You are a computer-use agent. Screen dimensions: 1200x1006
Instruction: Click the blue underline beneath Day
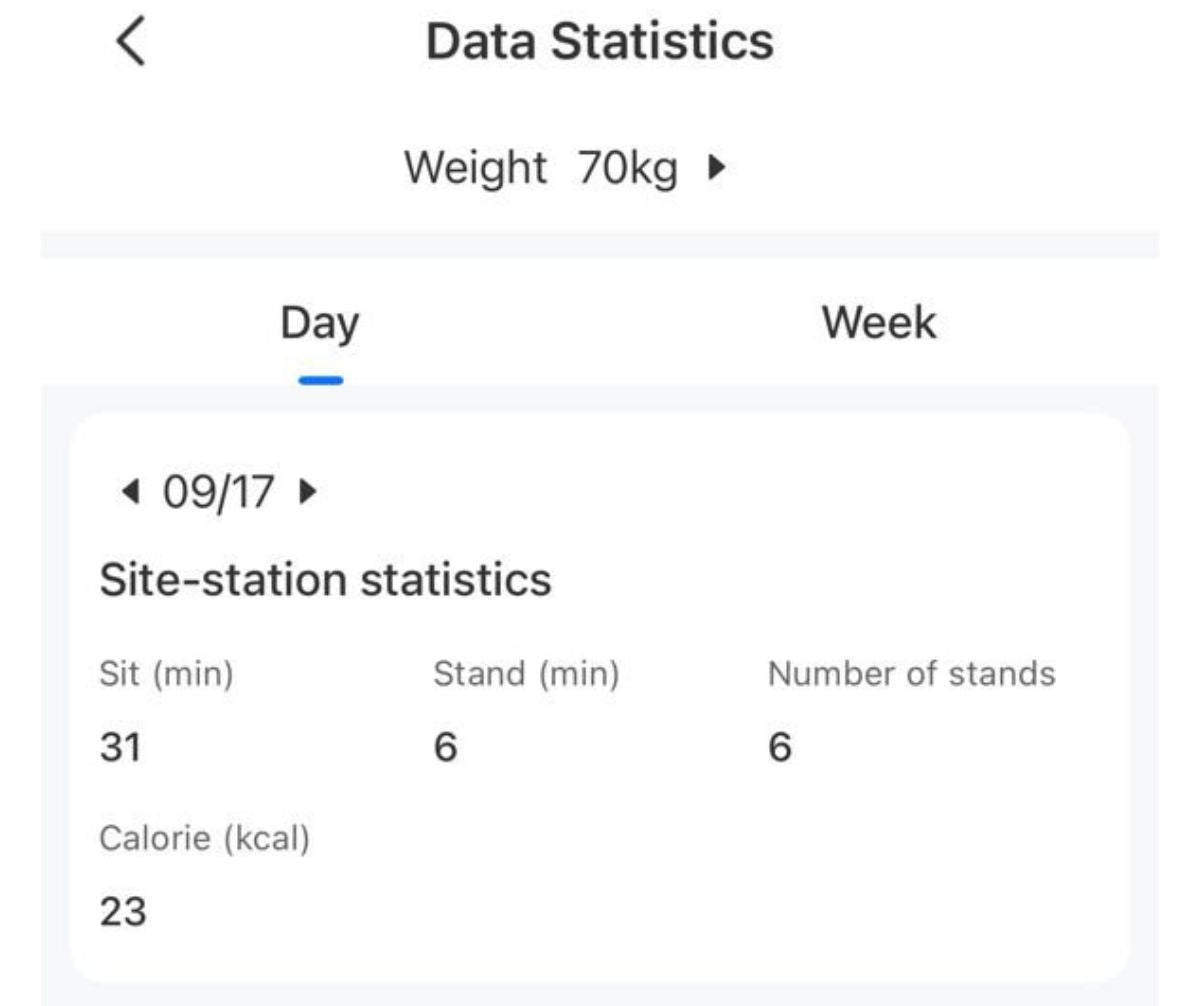[x=320, y=381]
